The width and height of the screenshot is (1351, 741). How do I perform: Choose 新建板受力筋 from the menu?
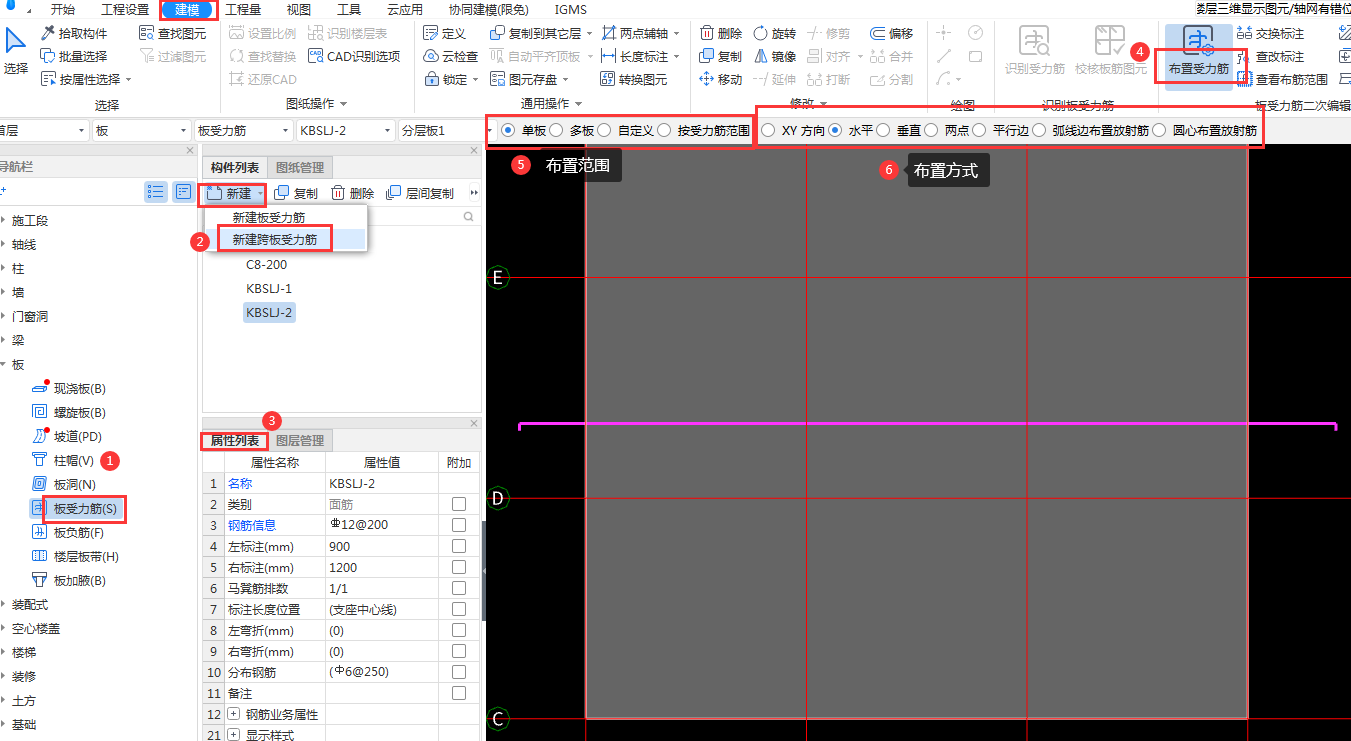[269, 217]
